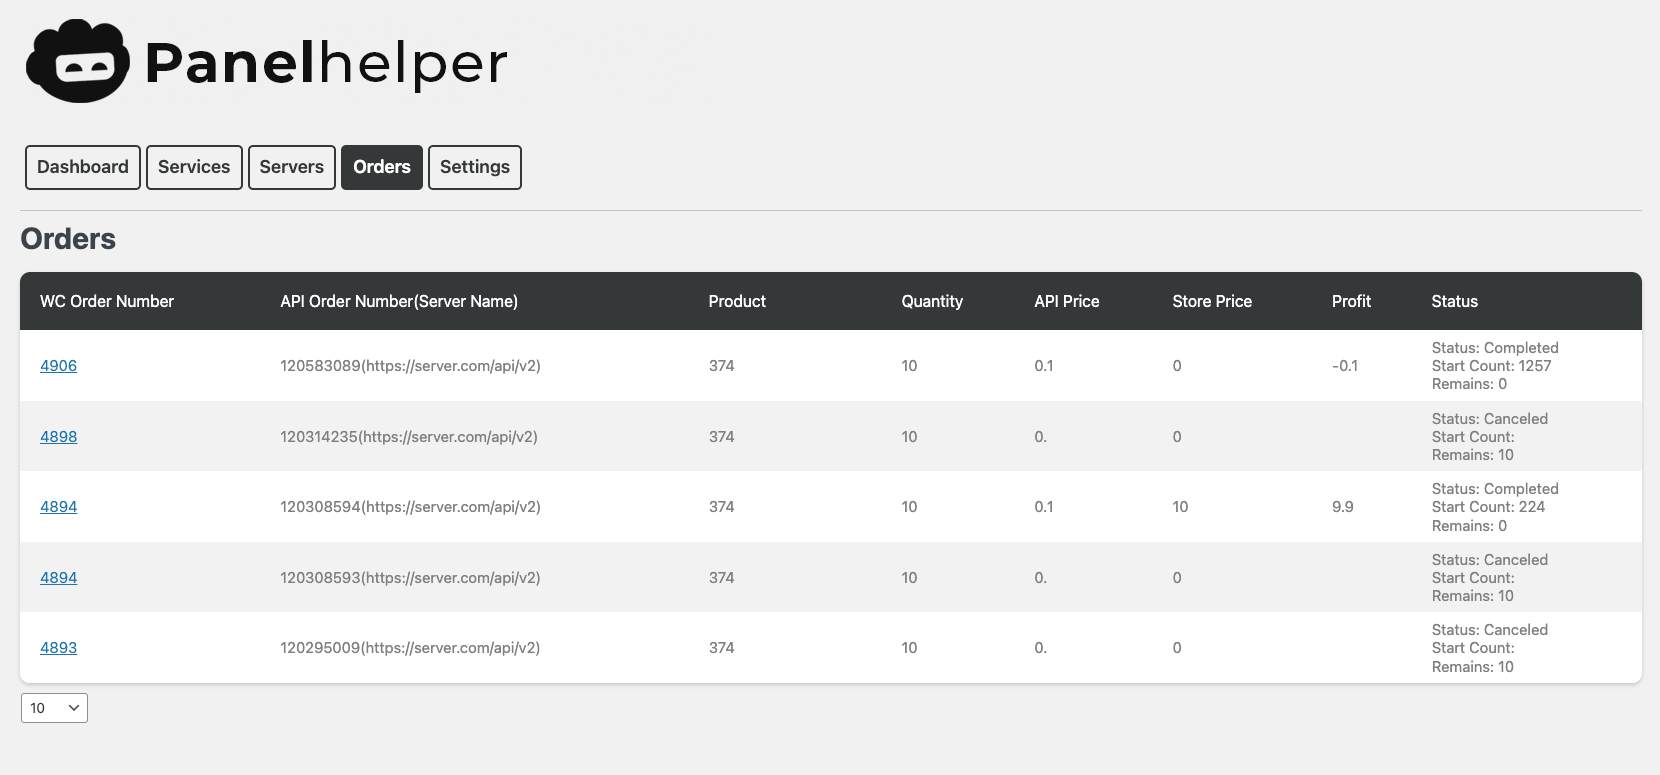Open order 4894 link with API order 120308593
The height and width of the screenshot is (775, 1660).
click(58, 578)
